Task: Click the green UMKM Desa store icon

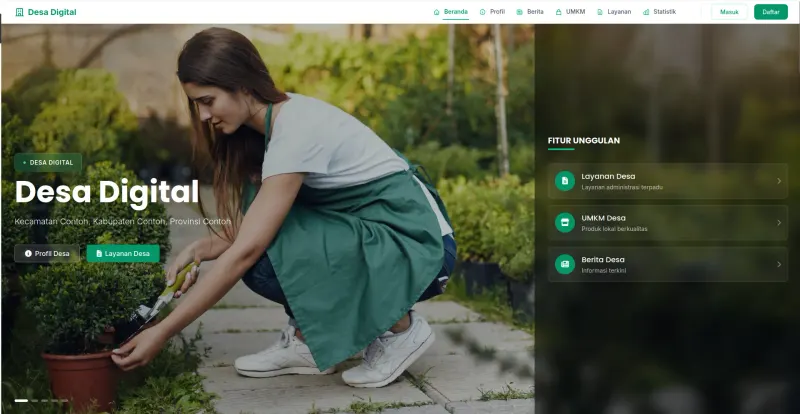Action: 565,223
